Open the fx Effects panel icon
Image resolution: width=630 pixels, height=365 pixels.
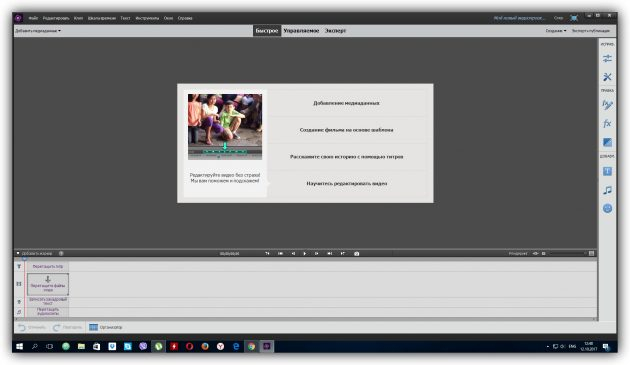pyautogui.click(x=607, y=124)
